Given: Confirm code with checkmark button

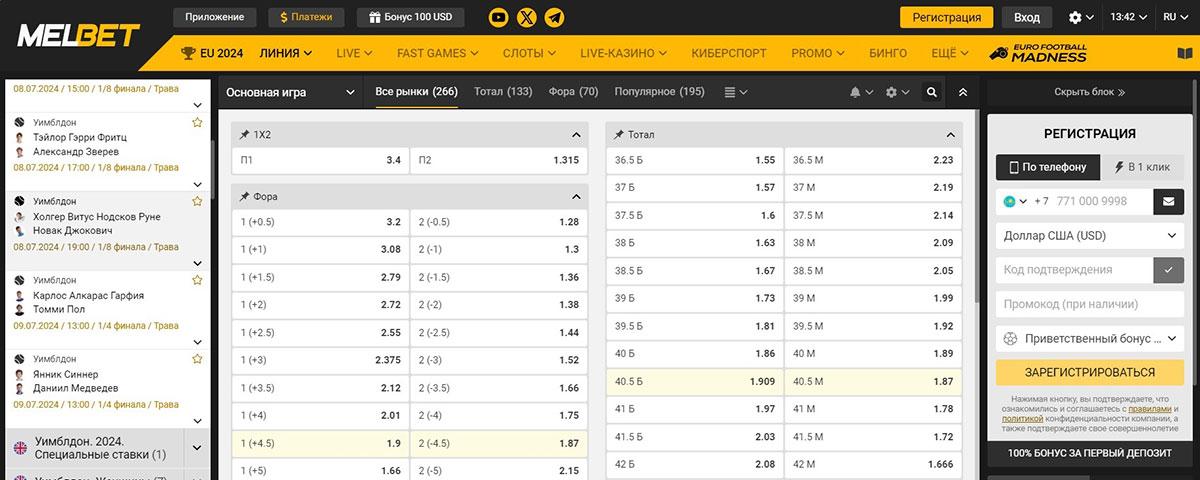Looking at the screenshot, I should [x=1168, y=270].
